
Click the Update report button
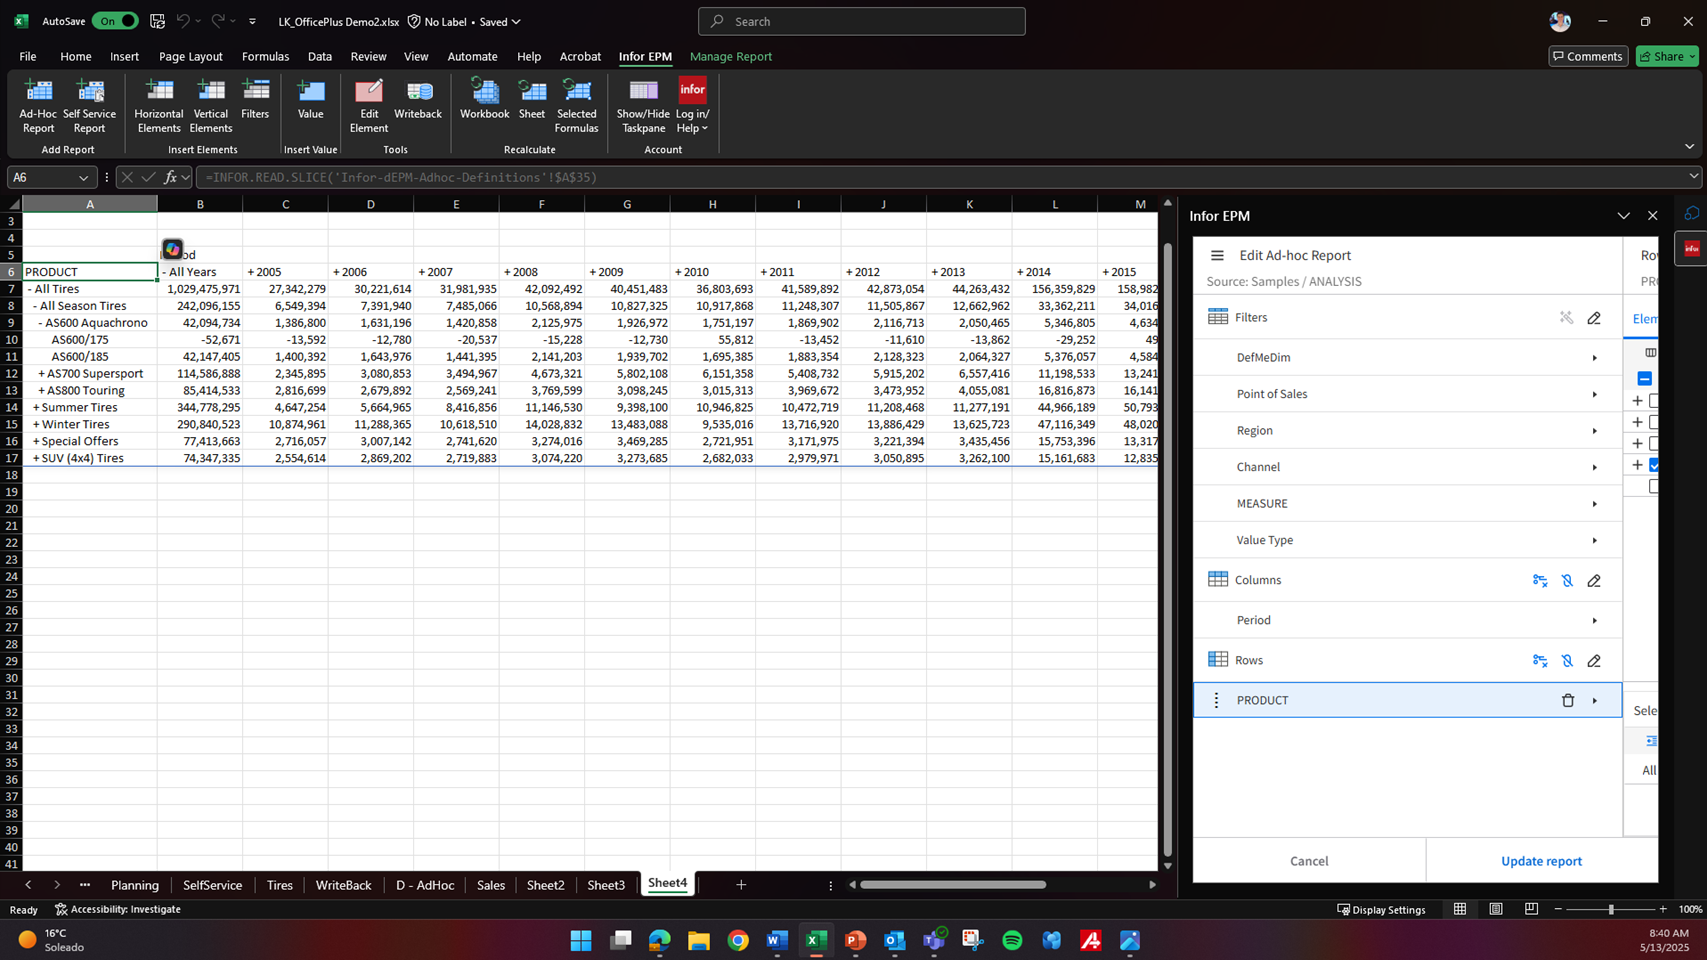pyautogui.click(x=1541, y=861)
